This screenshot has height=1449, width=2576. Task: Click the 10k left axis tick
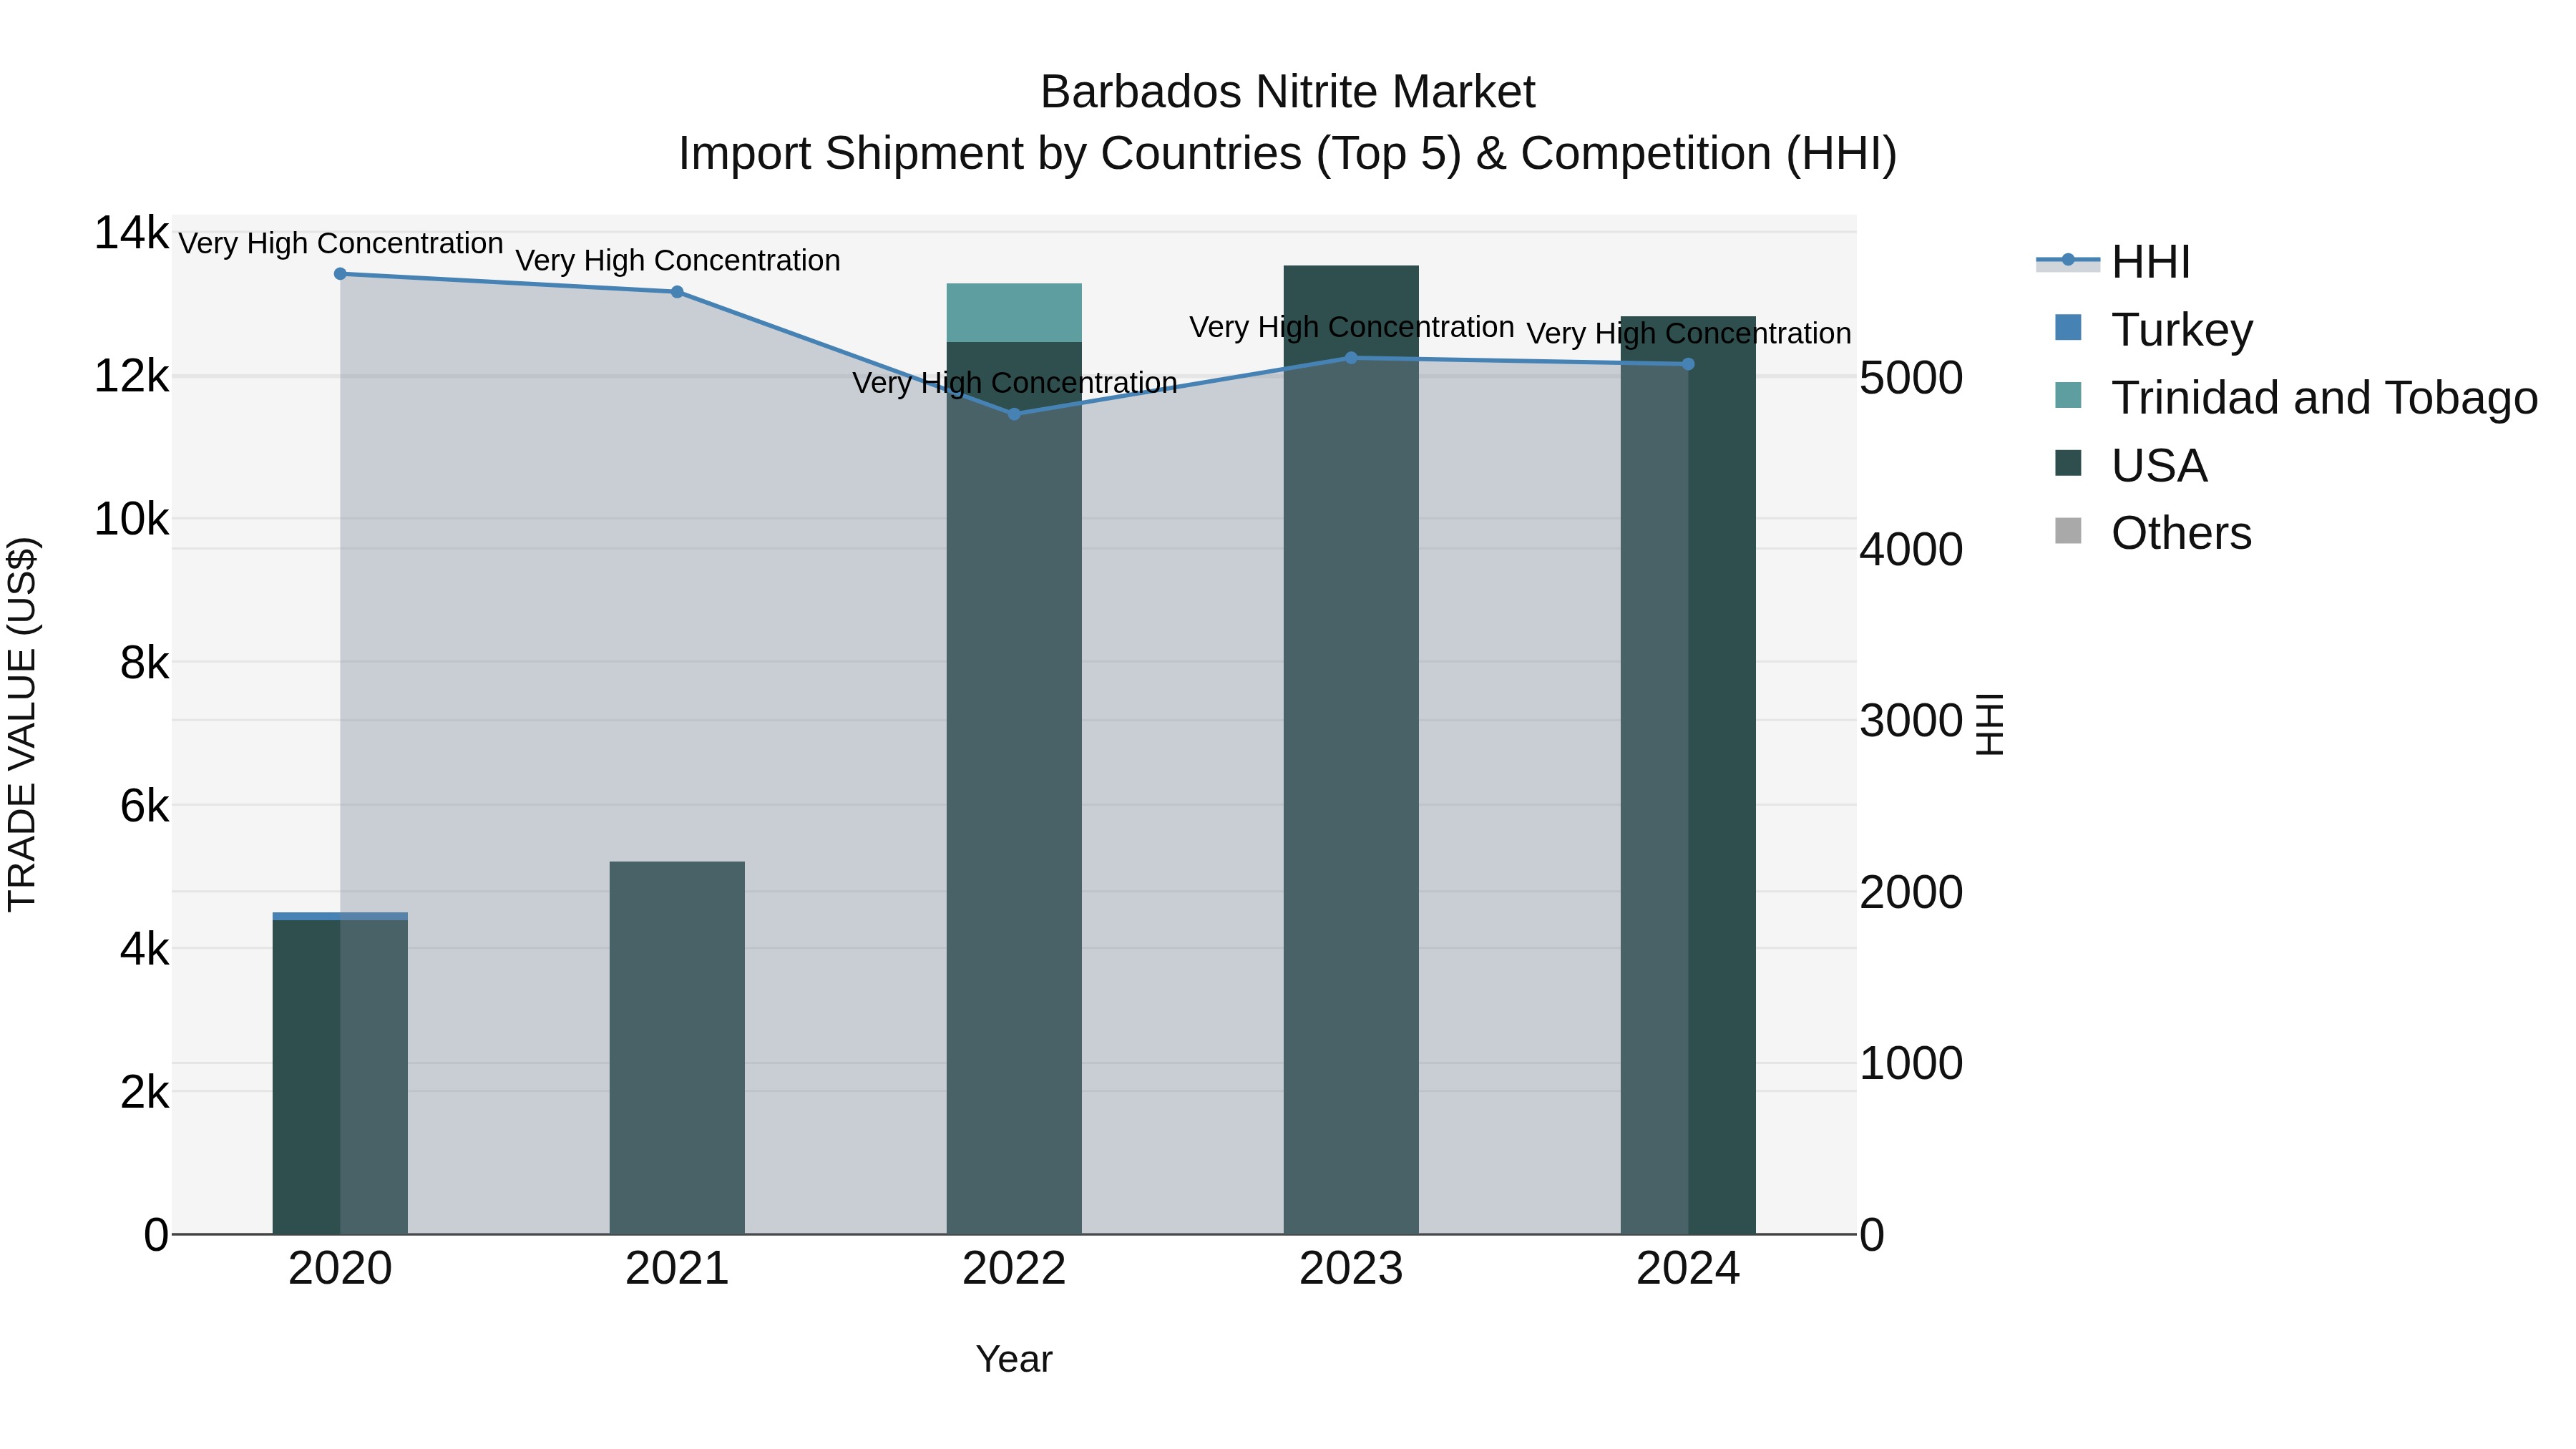pos(131,519)
